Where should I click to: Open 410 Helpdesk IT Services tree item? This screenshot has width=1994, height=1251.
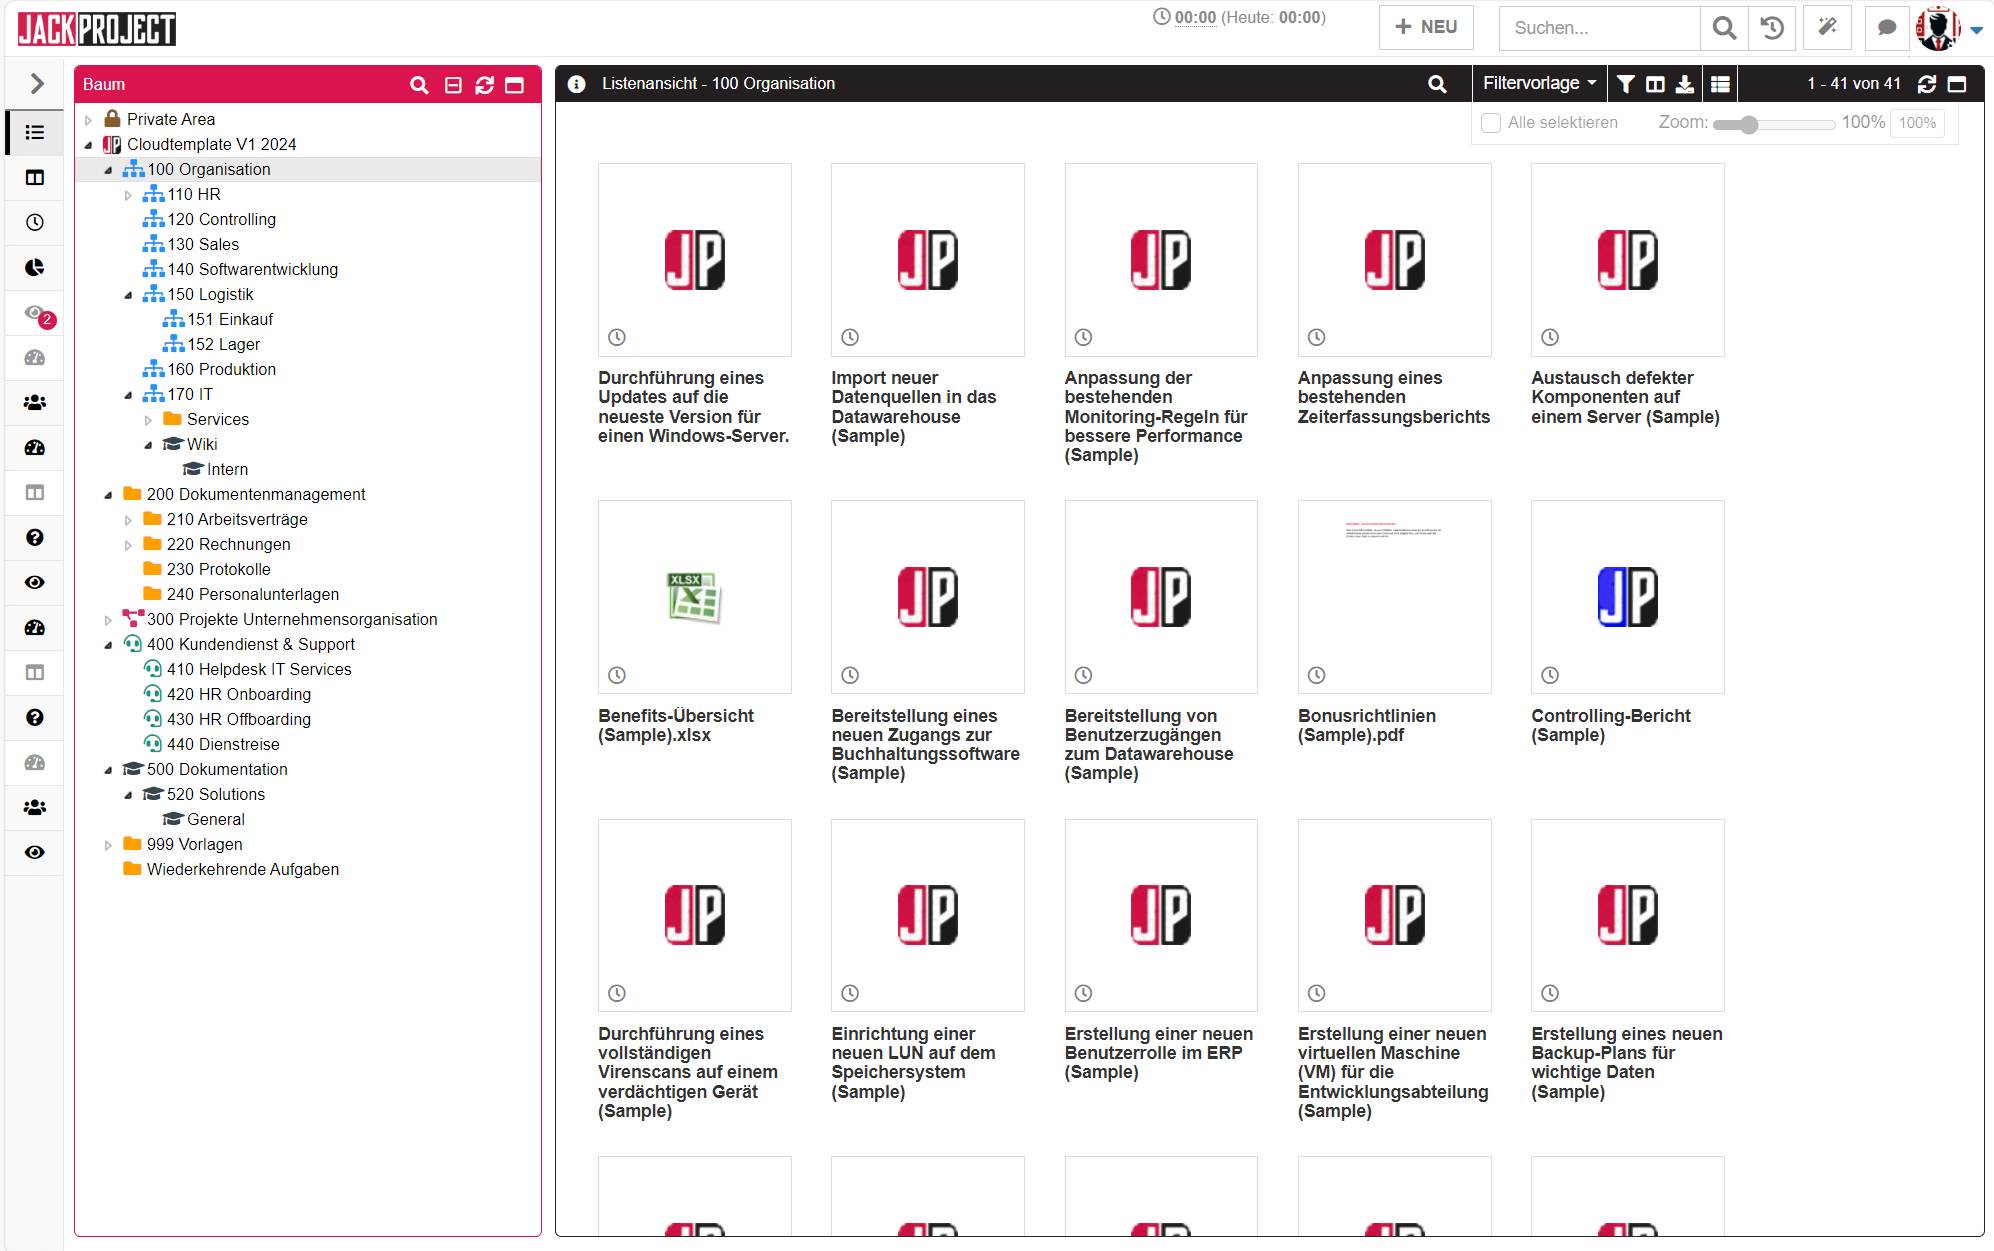pyautogui.click(x=259, y=669)
